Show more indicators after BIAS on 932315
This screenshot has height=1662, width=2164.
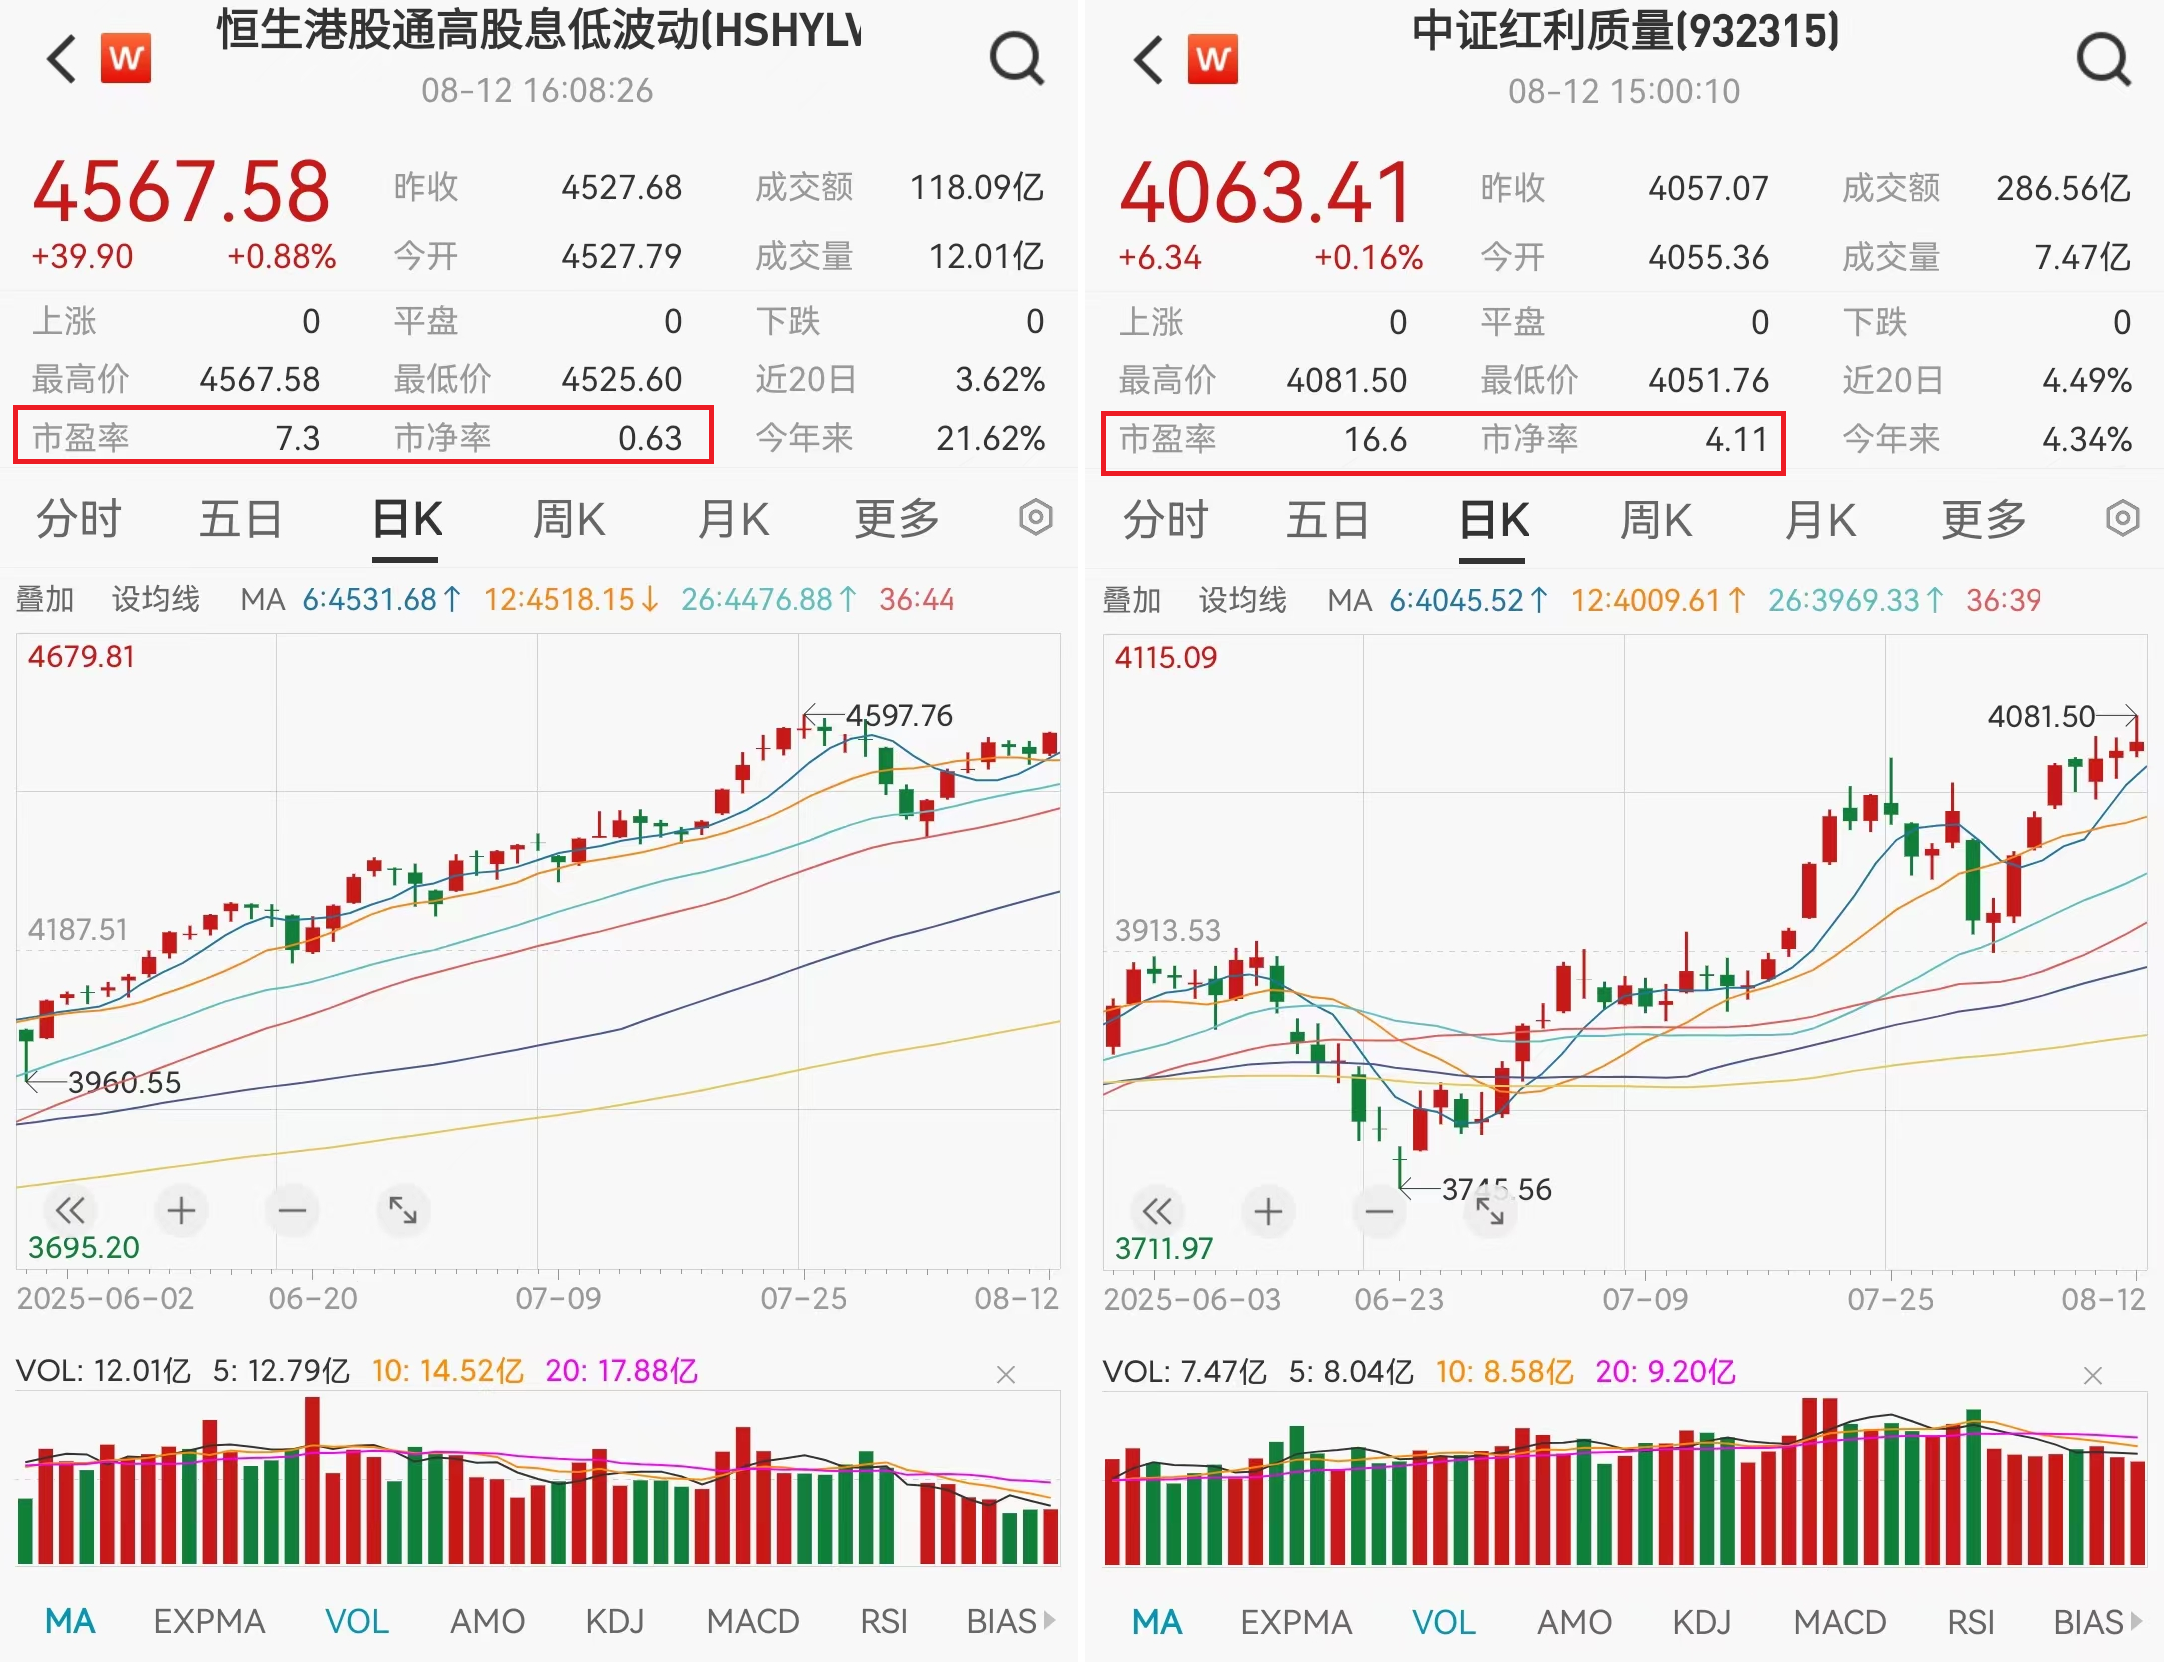click(x=2136, y=1621)
